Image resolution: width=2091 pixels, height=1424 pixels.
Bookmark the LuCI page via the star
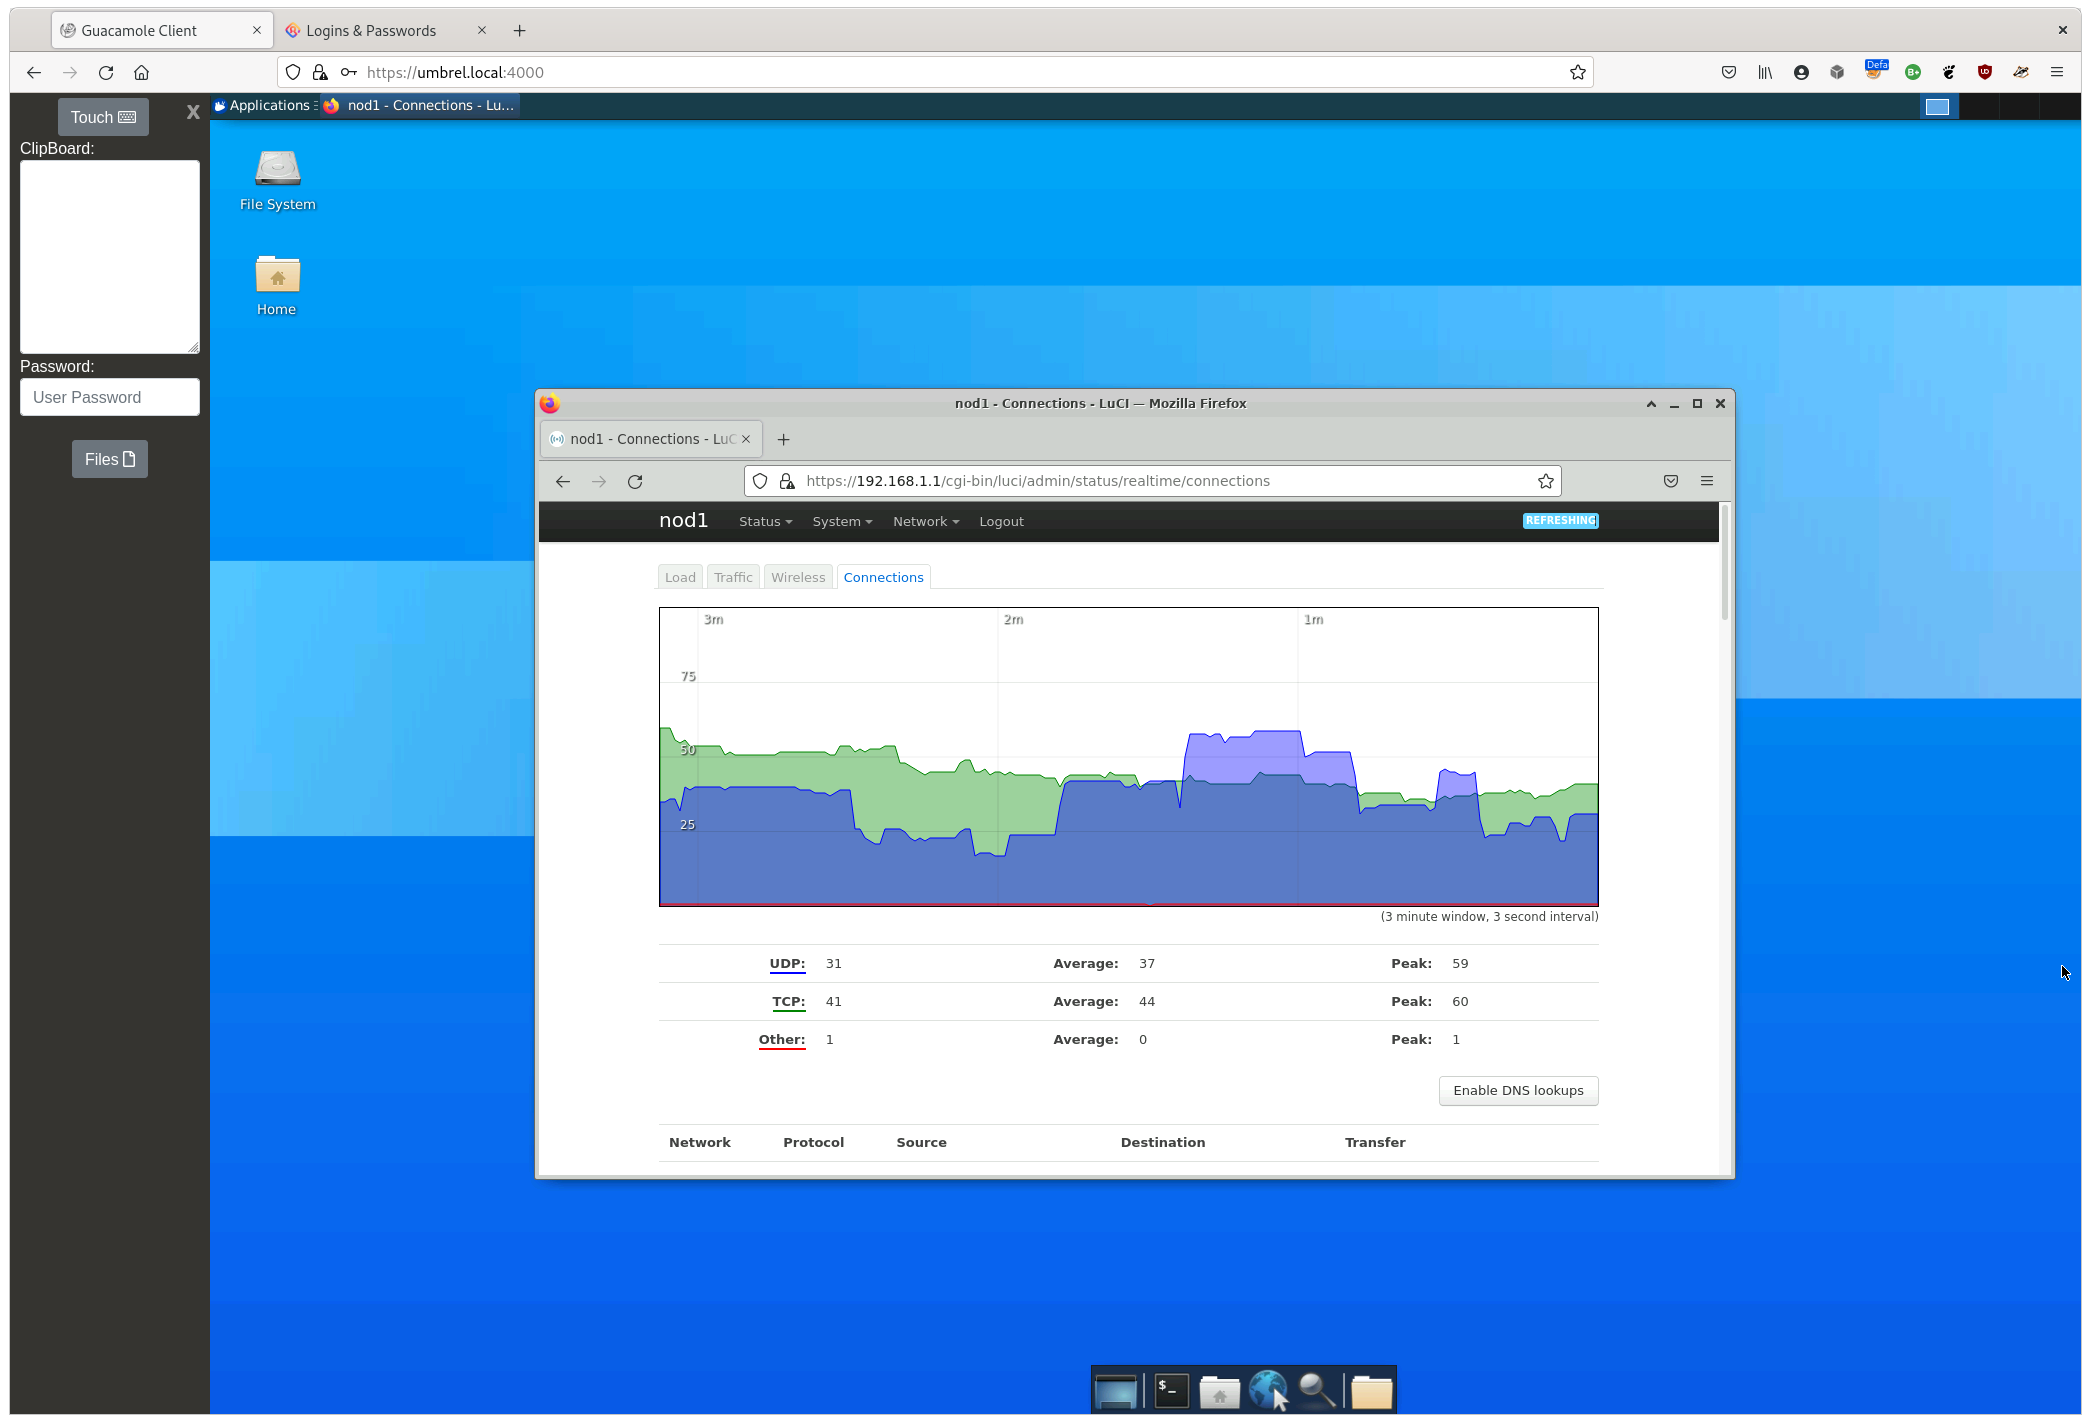pos(1546,481)
